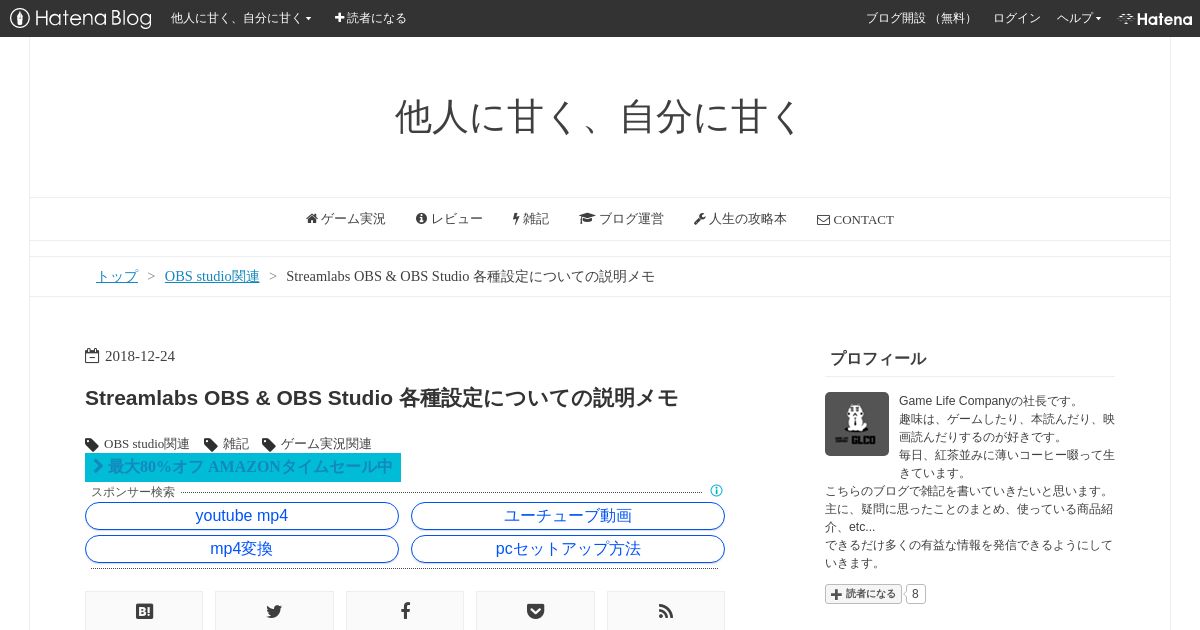Open the article title Streamlabs OBS & OBS Studio
Image resolution: width=1200 pixels, height=630 pixels.
pyautogui.click(x=381, y=398)
